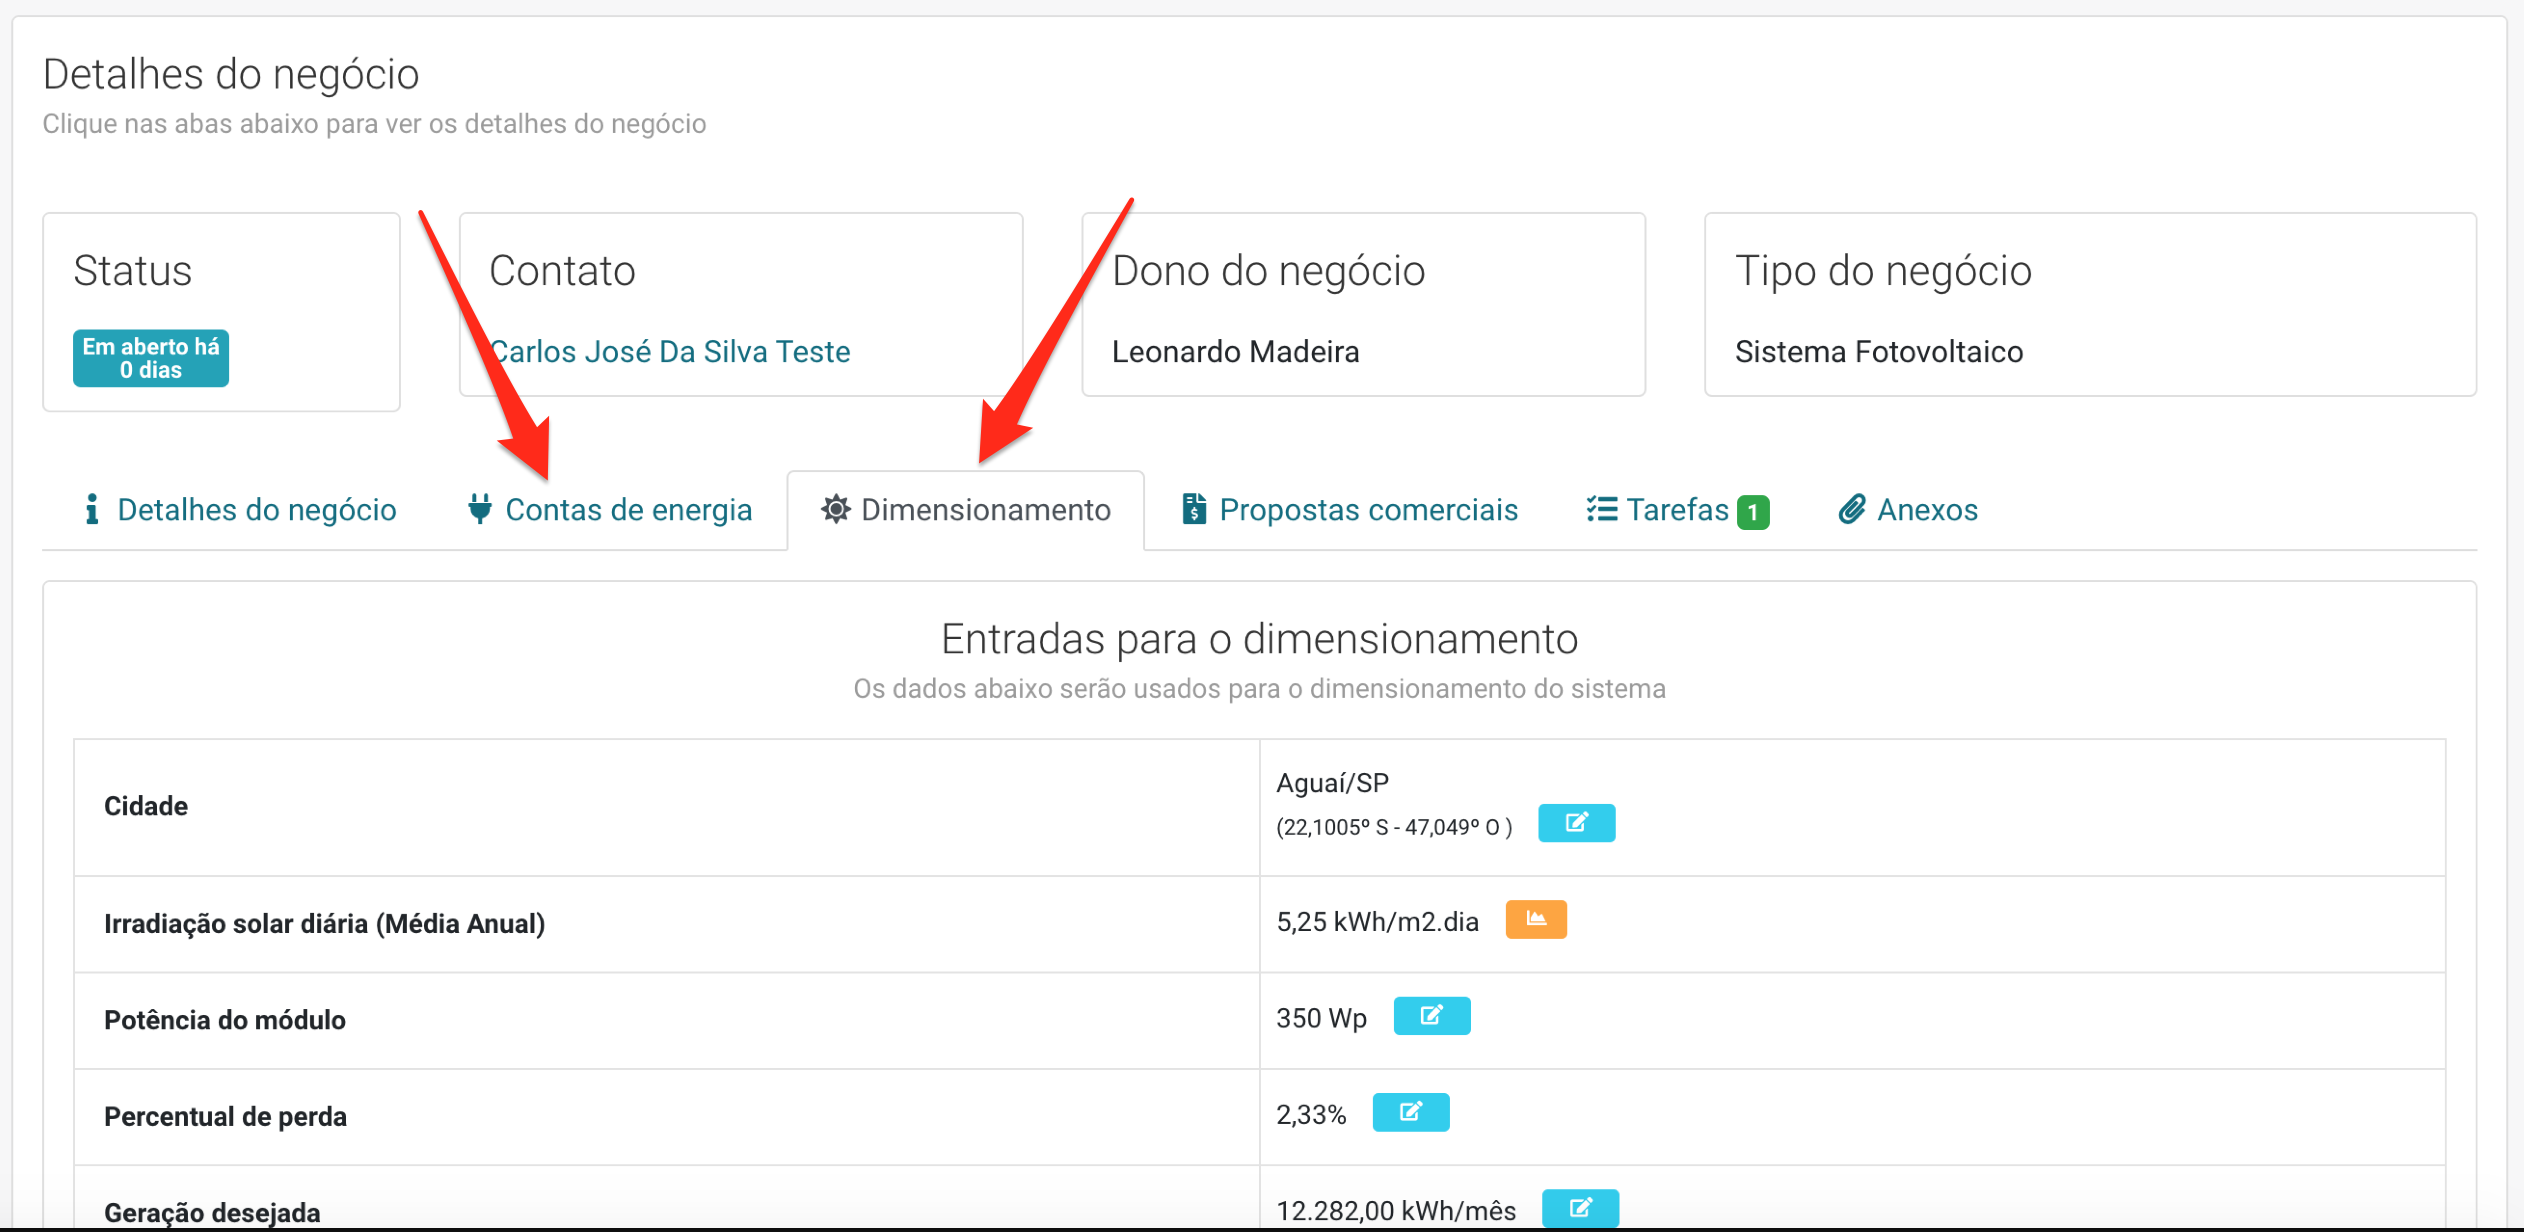Image resolution: width=2524 pixels, height=1232 pixels.
Task: Open the Detalhes do negócio tab
Action: [x=240, y=510]
